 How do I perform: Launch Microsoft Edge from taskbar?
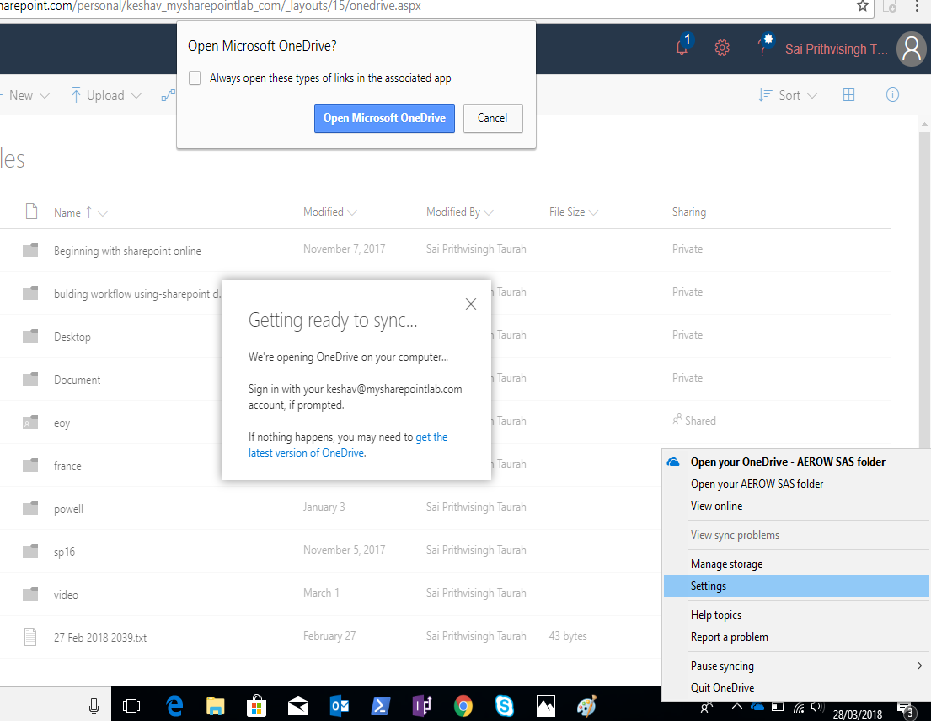click(175, 706)
